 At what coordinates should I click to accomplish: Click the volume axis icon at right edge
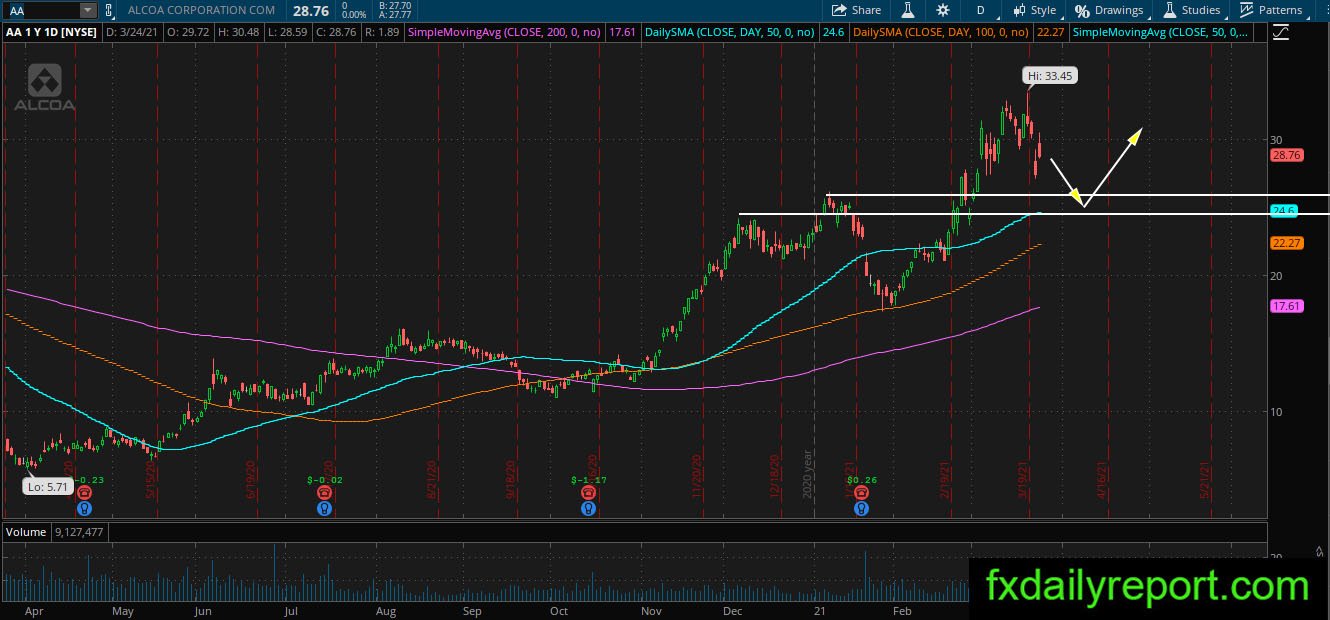1319,552
